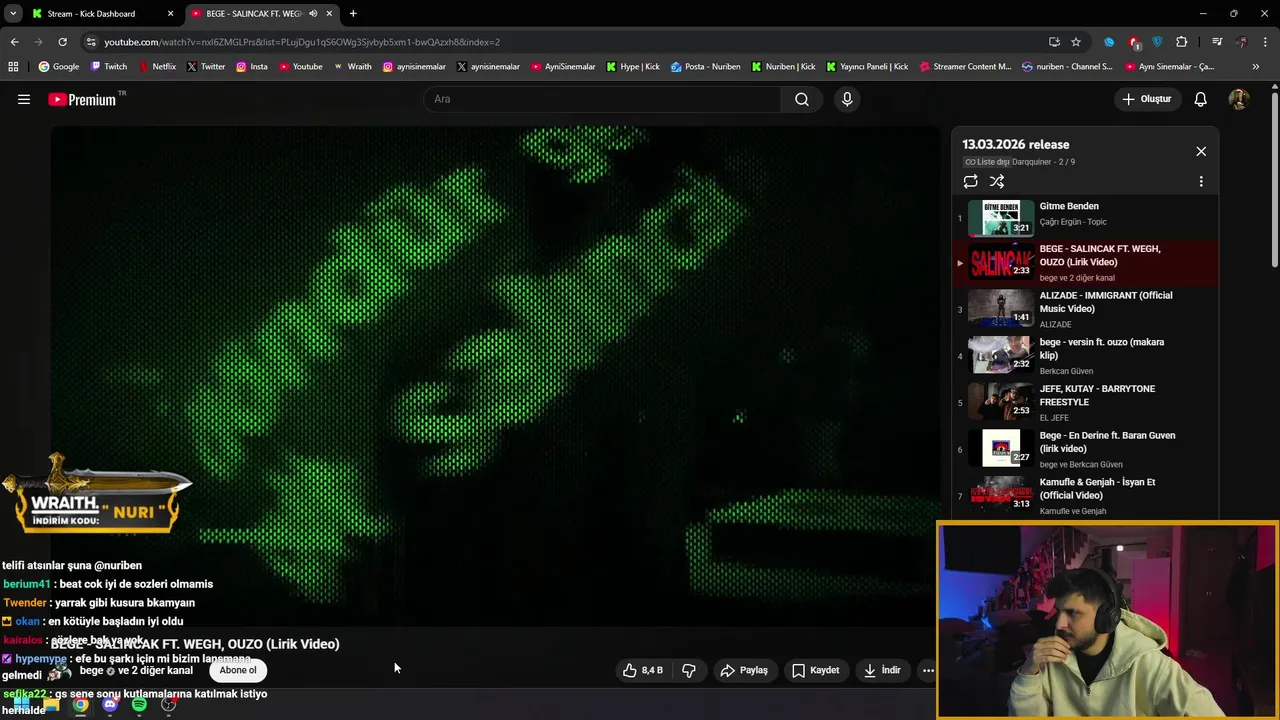1280x720 pixels.
Task: Subscribe using the Abone ol button
Action: 238,670
